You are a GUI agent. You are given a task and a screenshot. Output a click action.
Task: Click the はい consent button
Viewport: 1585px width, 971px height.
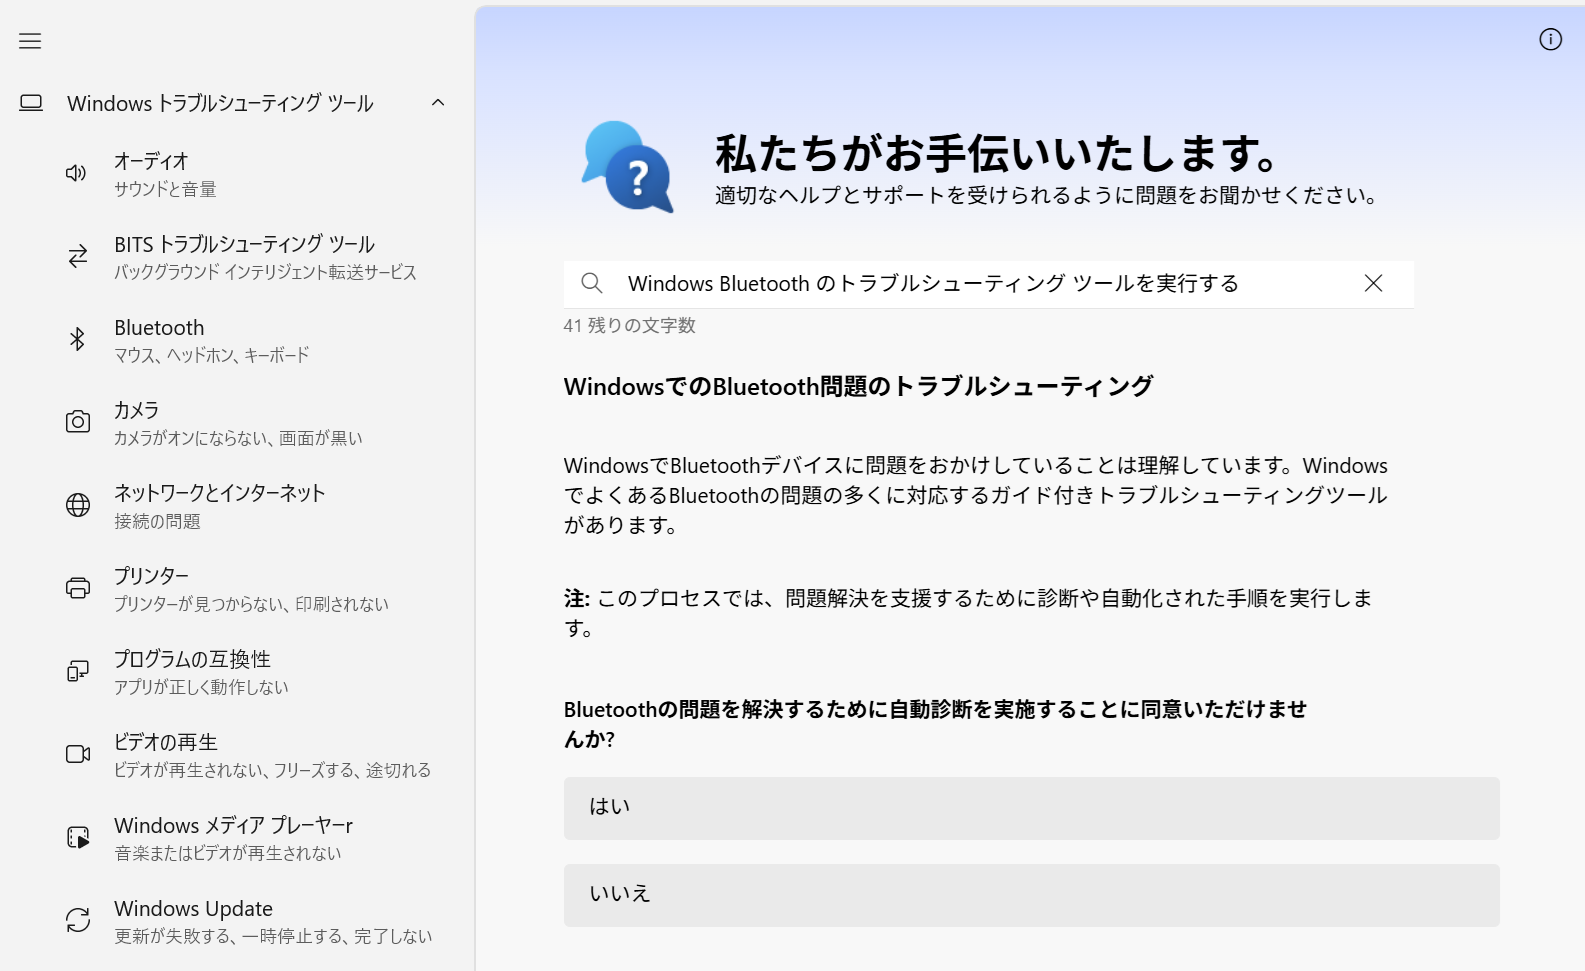[x=1031, y=808]
